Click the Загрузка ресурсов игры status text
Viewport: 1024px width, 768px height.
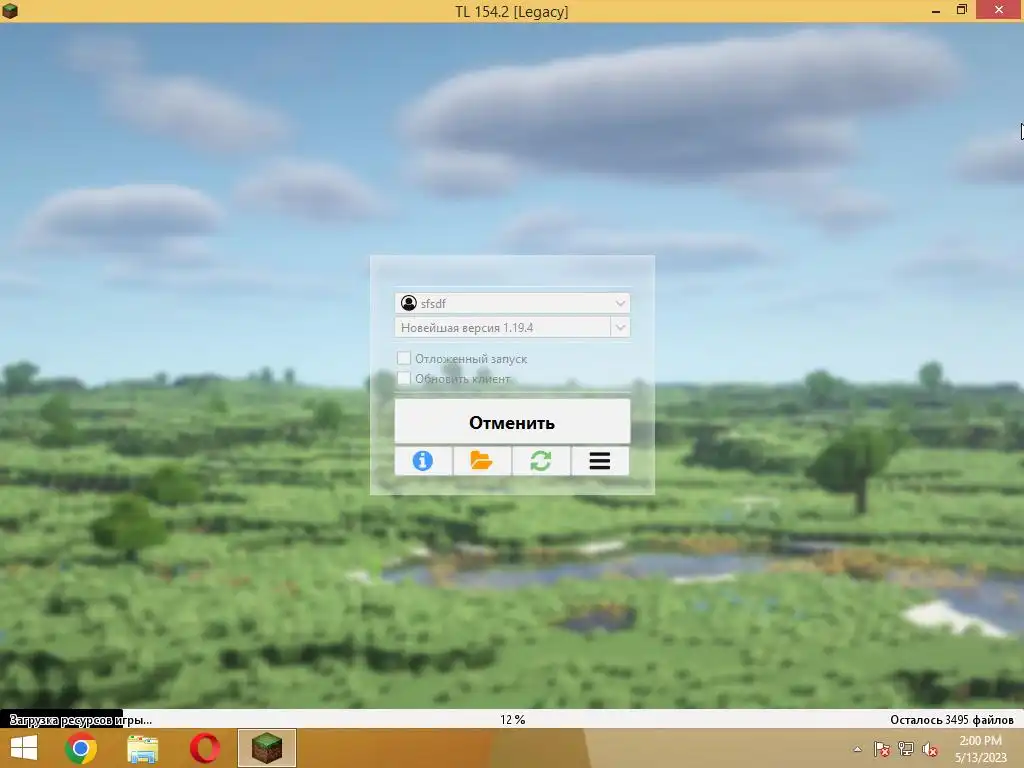[80, 720]
